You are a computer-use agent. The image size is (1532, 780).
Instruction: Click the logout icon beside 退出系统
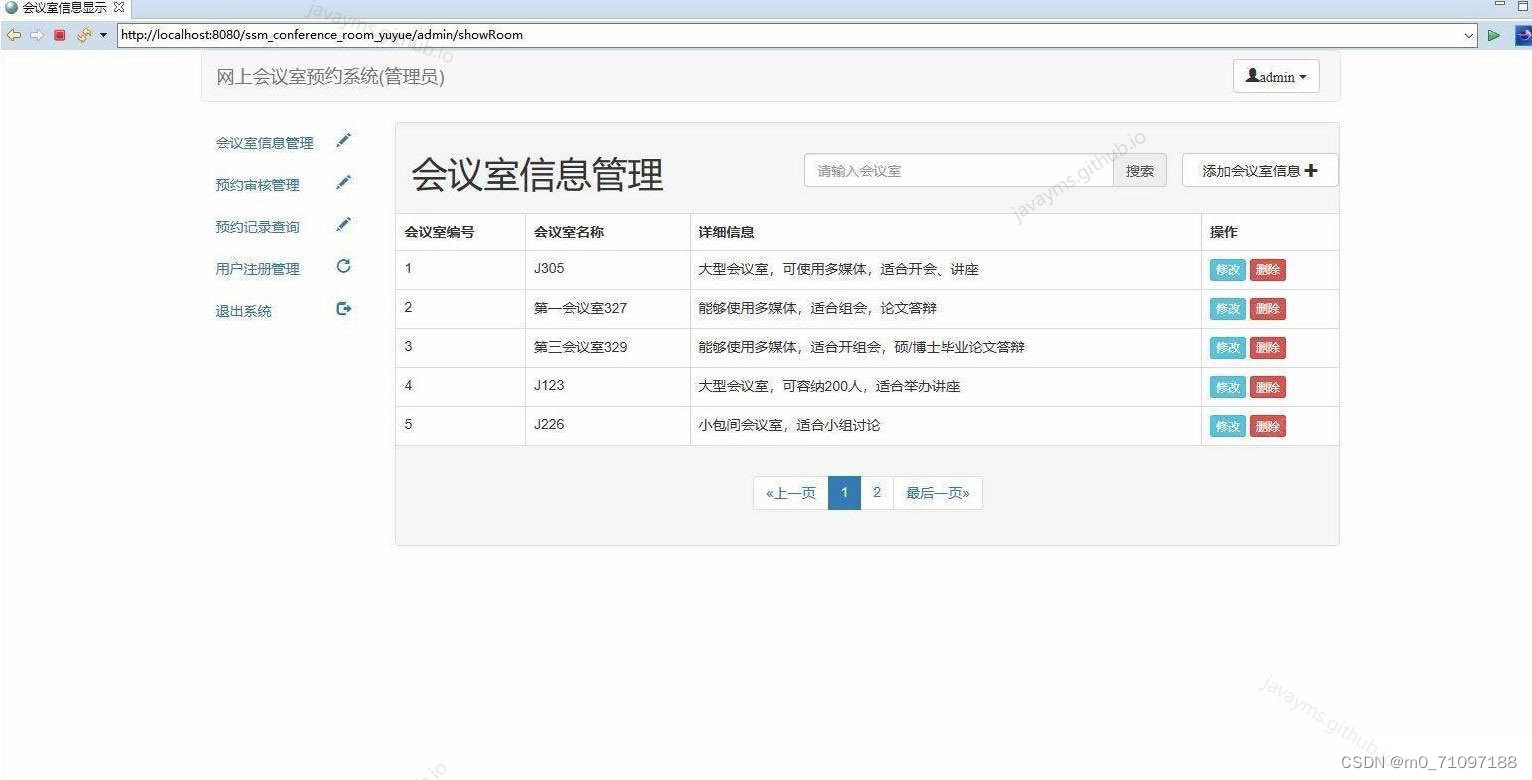pyautogui.click(x=344, y=309)
